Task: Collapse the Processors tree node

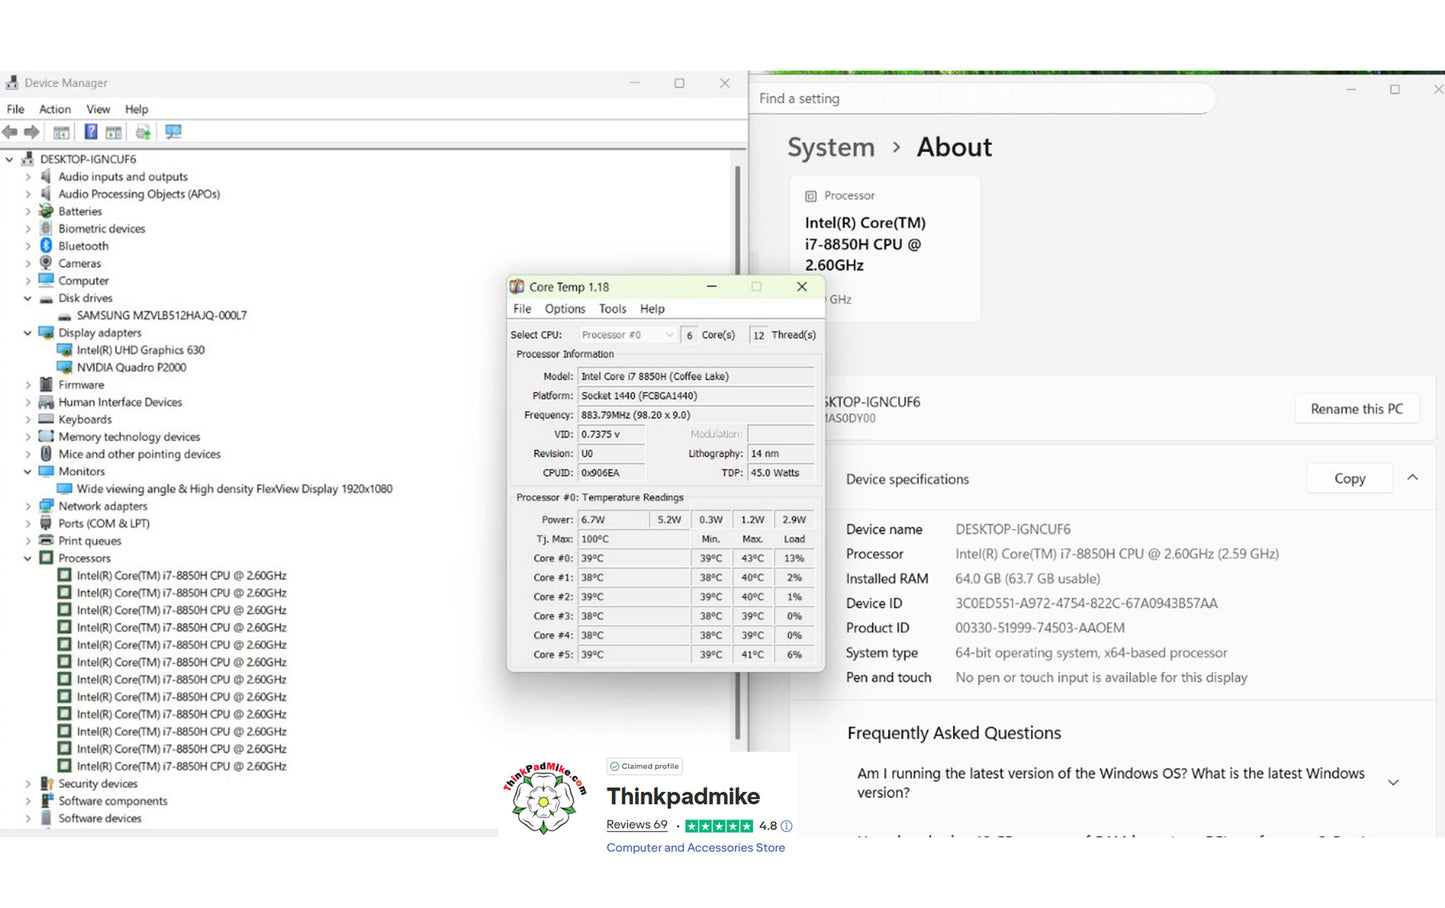Action: 28,558
